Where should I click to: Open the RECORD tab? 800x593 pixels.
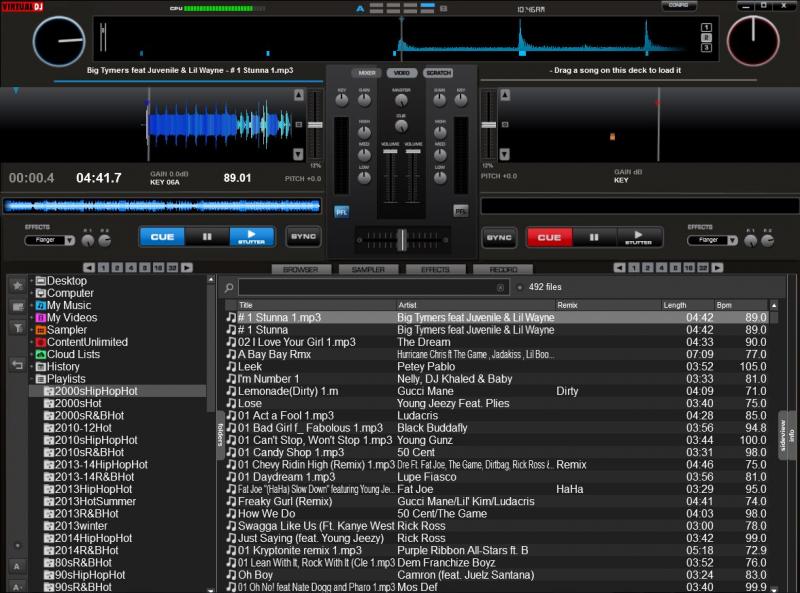(x=503, y=269)
